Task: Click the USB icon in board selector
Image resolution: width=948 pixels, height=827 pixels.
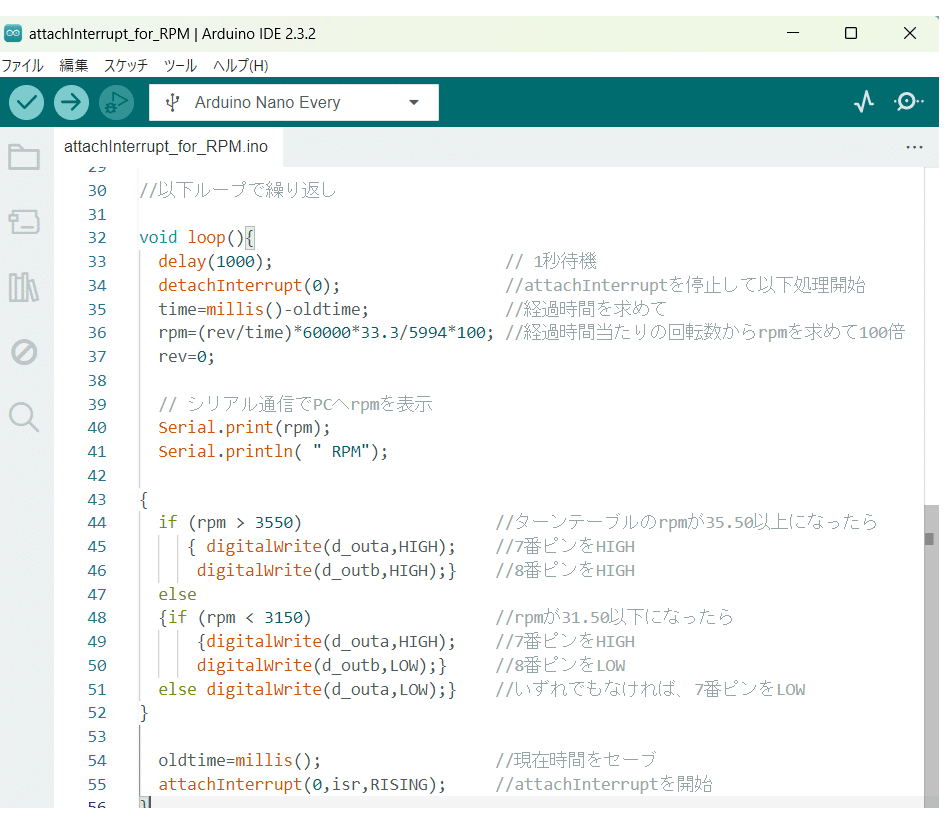Action: click(172, 102)
